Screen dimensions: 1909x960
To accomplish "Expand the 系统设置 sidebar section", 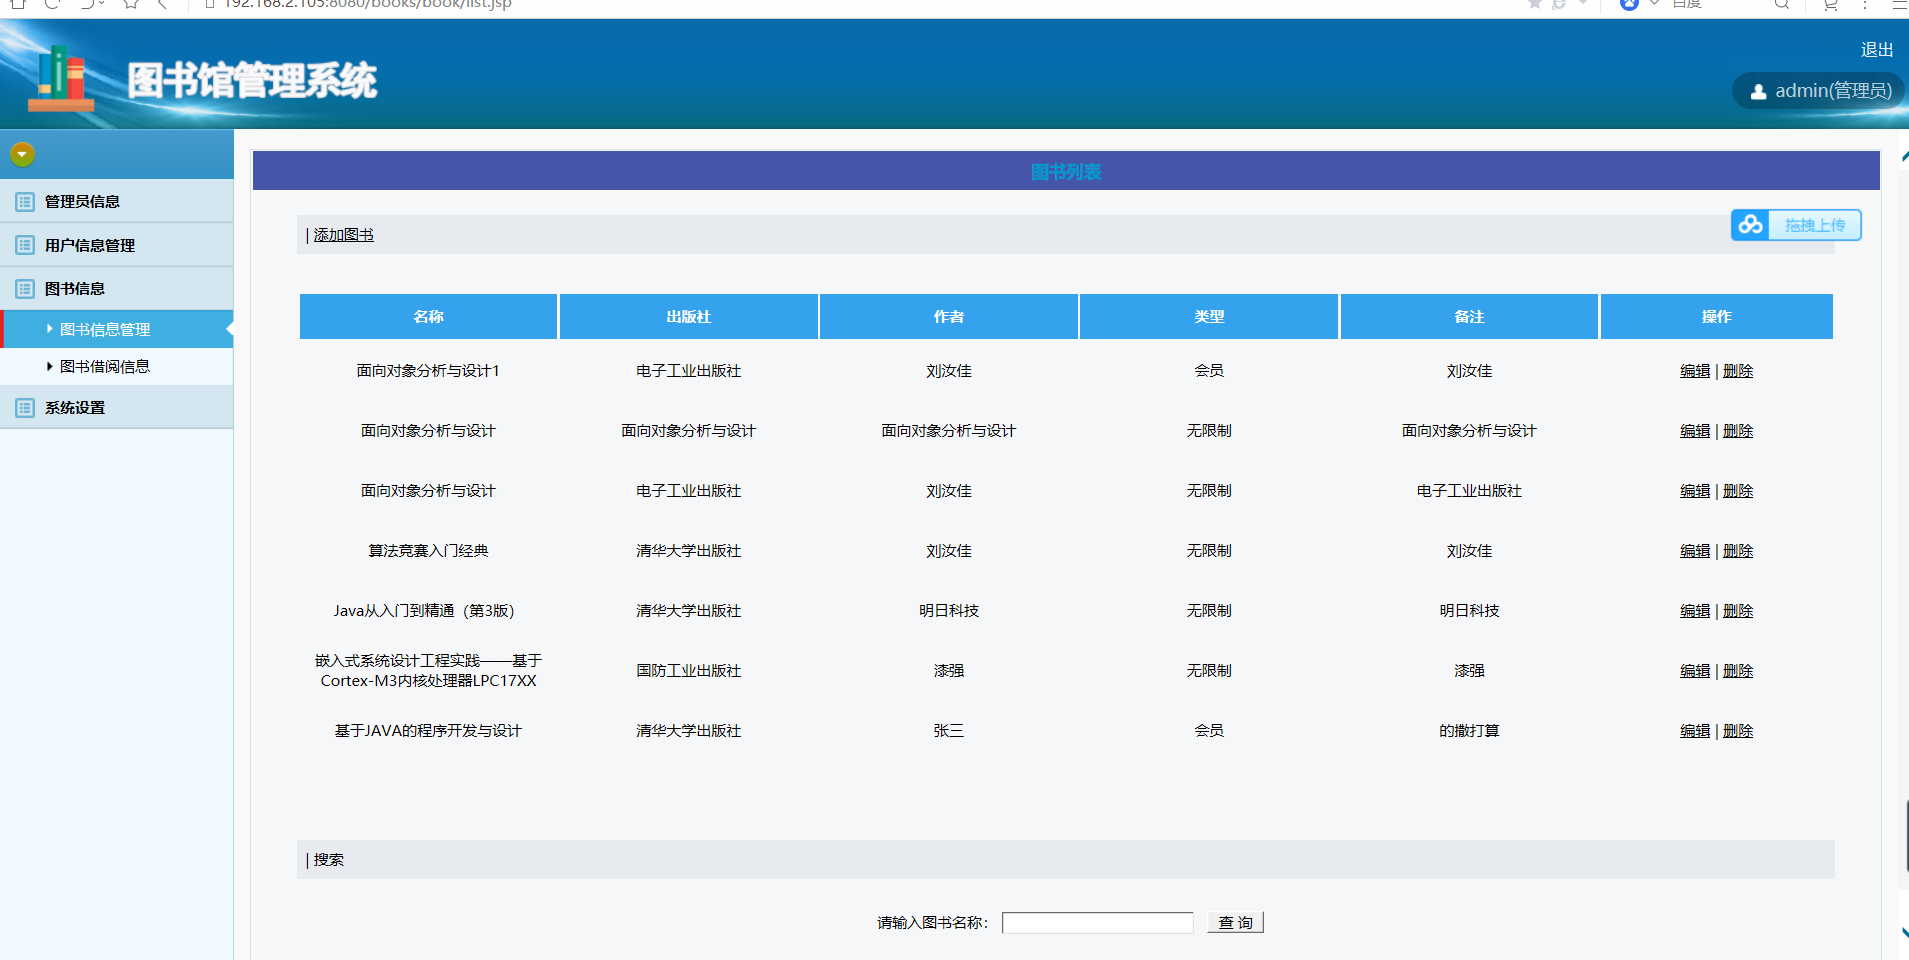I will (75, 408).
